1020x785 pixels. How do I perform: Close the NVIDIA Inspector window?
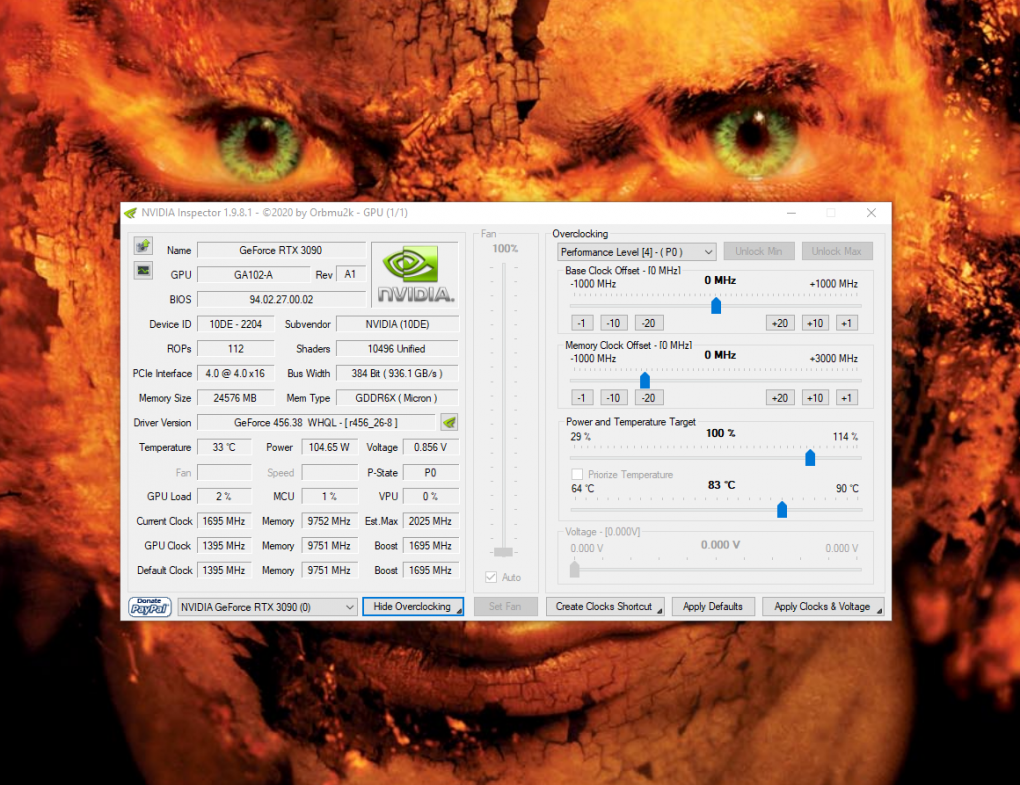point(871,213)
